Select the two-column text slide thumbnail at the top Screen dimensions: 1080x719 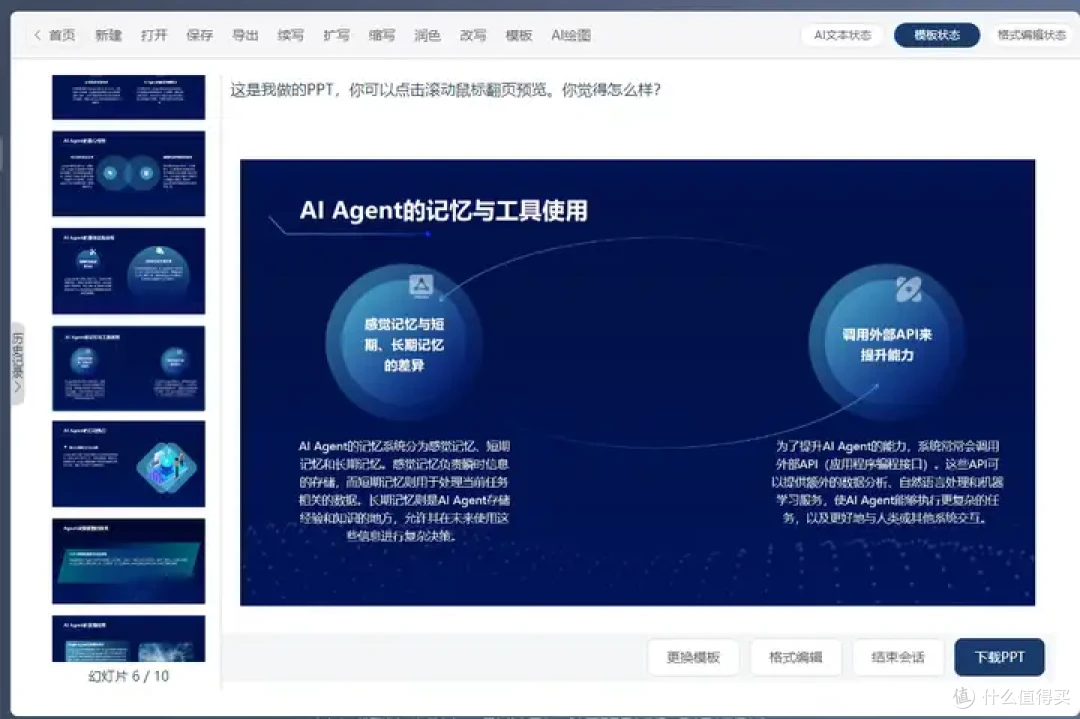coord(129,97)
